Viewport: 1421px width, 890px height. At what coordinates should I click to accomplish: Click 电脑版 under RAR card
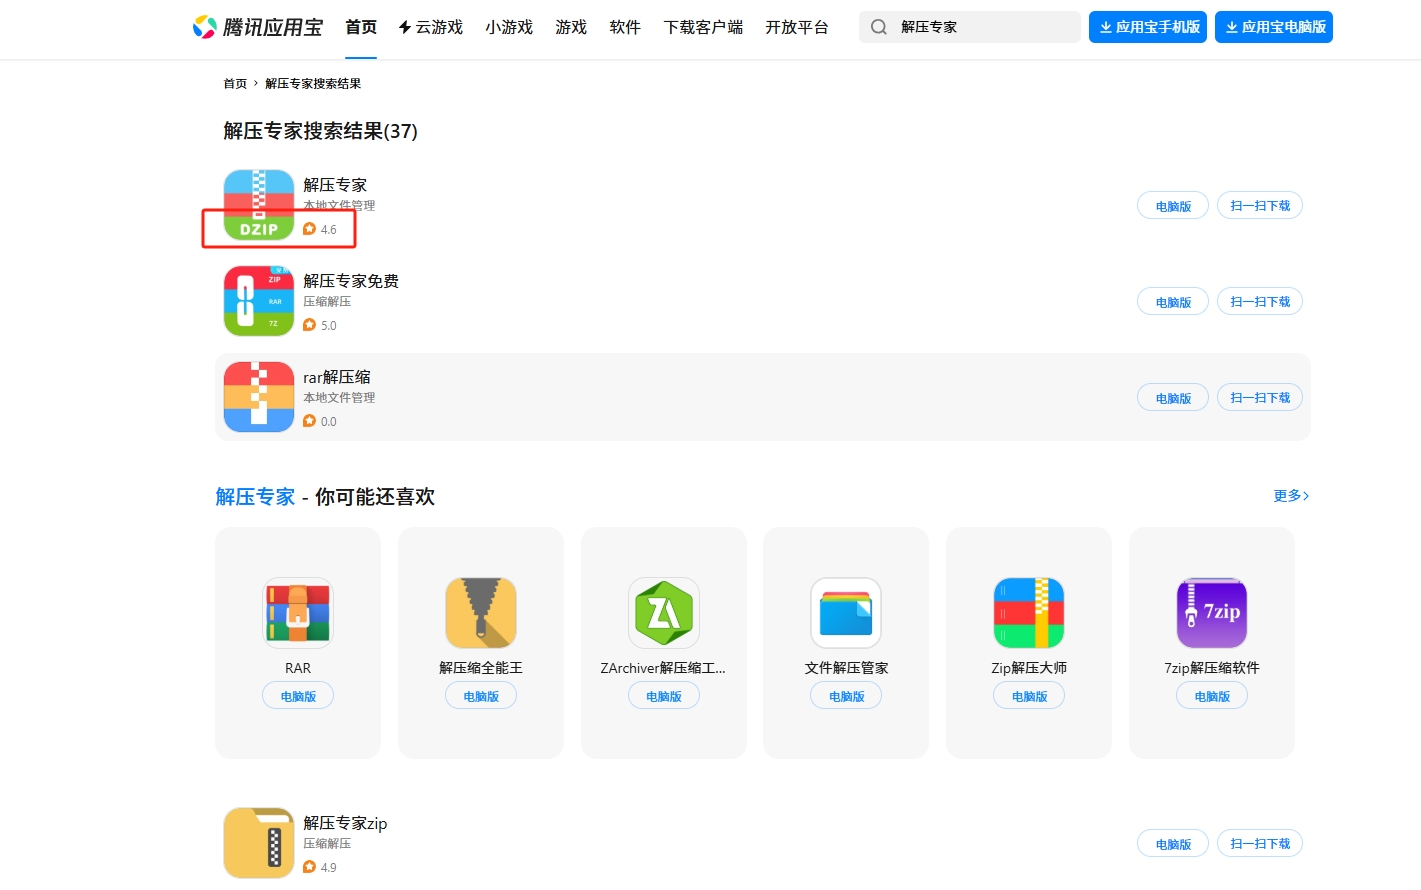(x=298, y=696)
